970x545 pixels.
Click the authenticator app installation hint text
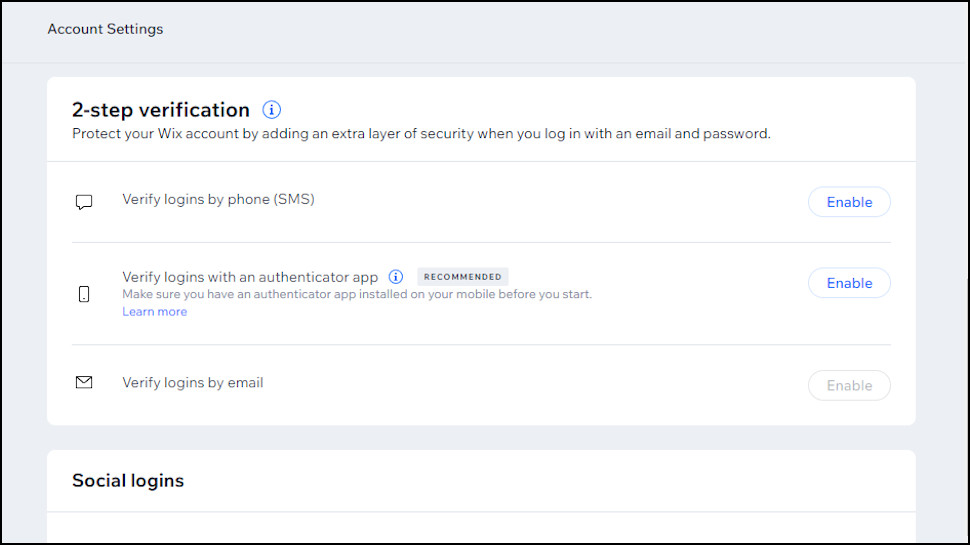point(357,295)
